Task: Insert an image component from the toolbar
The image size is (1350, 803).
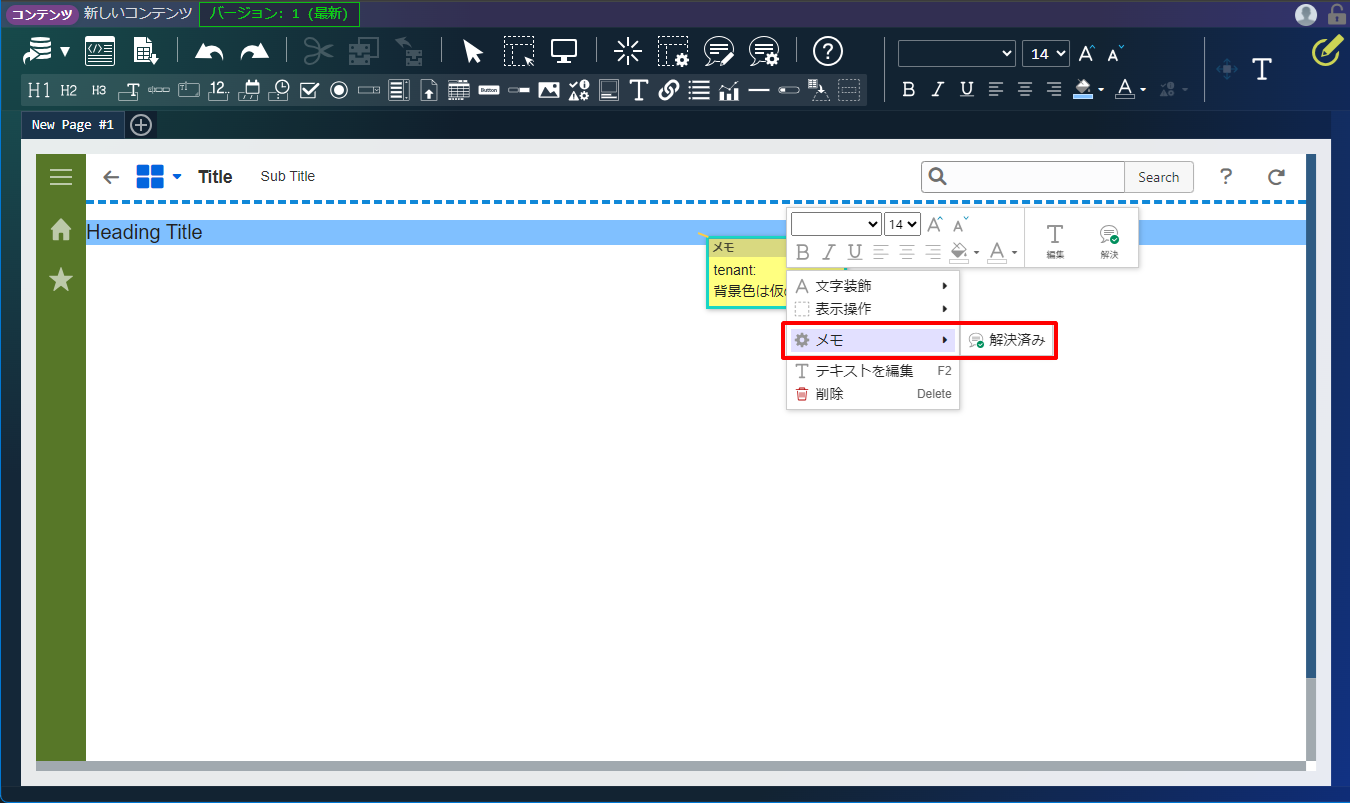Action: tap(548, 90)
